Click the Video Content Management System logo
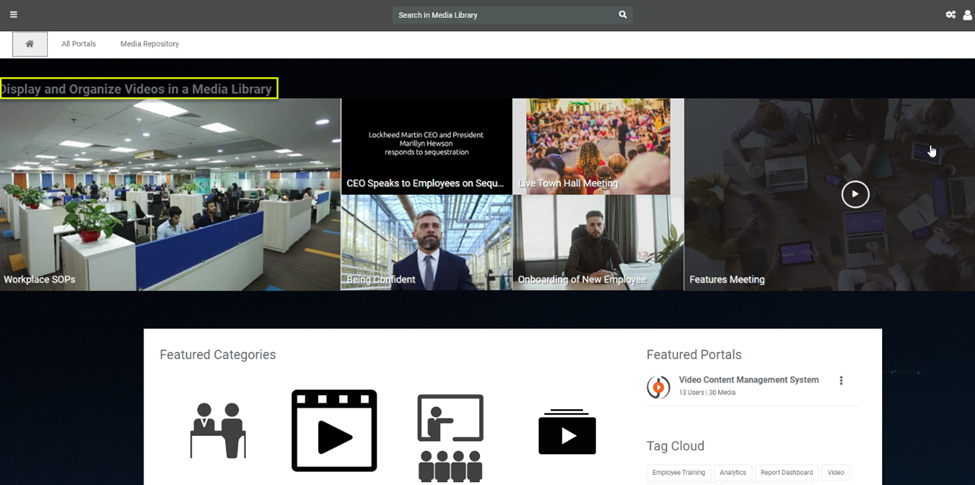 [658, 387]
